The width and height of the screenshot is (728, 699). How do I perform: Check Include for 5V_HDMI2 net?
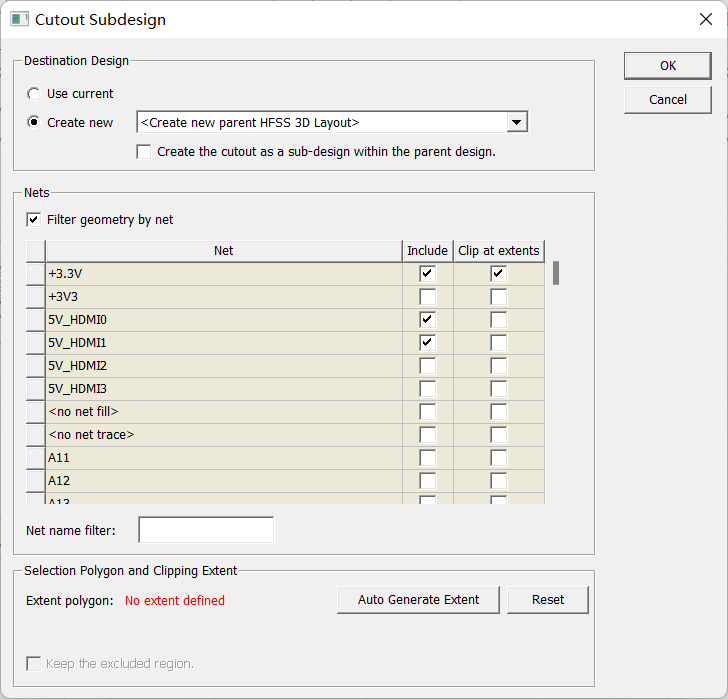click(x=428, y=366)
